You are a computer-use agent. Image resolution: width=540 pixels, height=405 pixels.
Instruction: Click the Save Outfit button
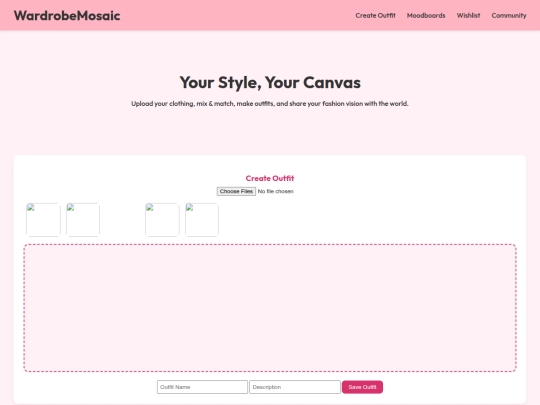[x=362, y=387]
